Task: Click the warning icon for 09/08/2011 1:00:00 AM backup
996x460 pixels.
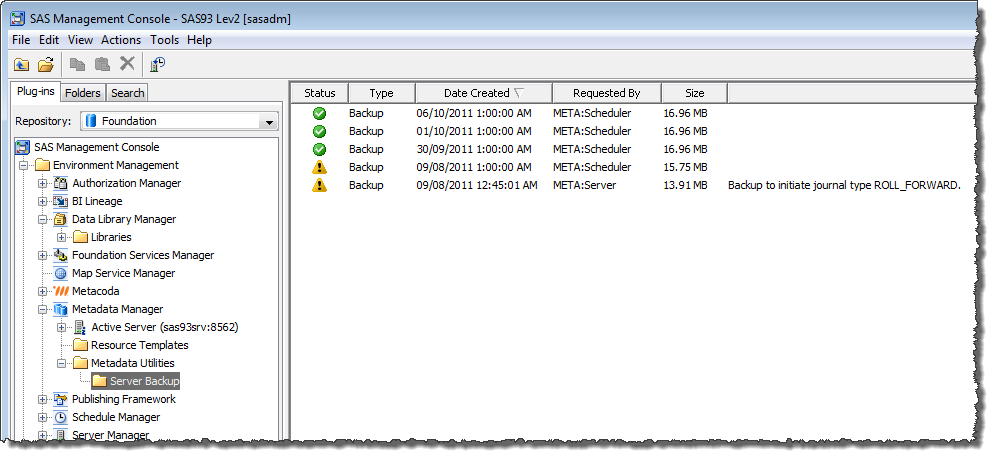Action: (320, 167)
